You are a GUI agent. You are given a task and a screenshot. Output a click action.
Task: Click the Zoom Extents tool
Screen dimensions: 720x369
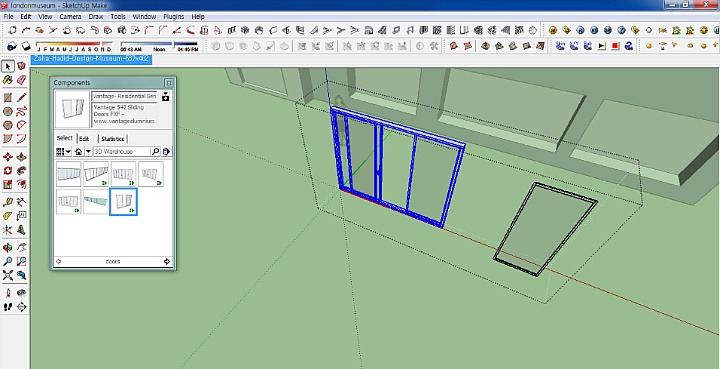click(8, 275)
